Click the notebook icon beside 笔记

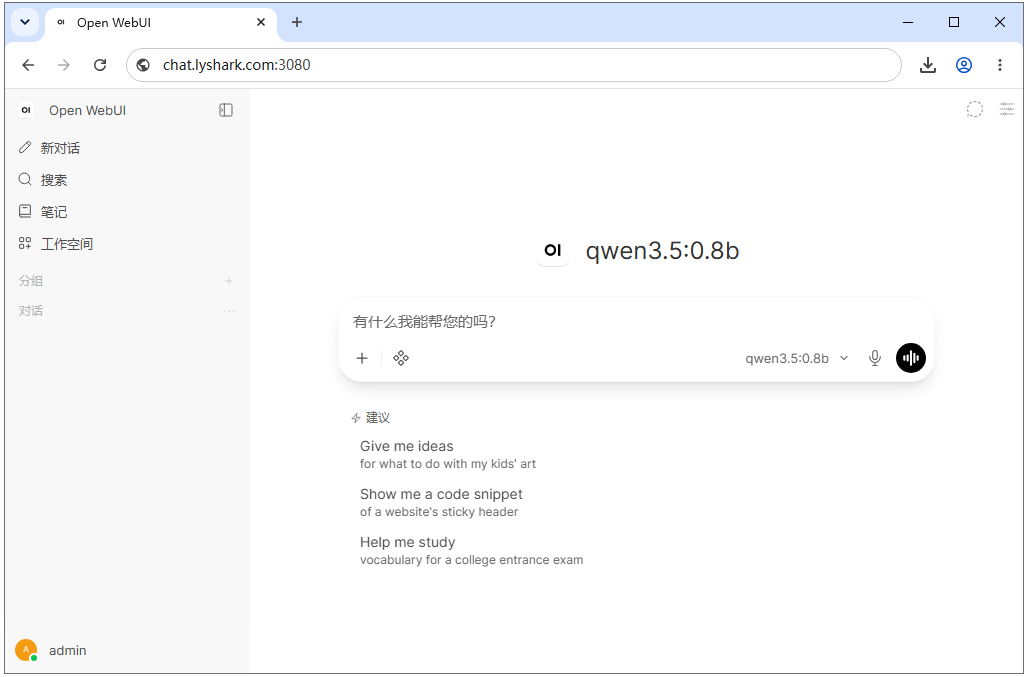coord(25,211)
